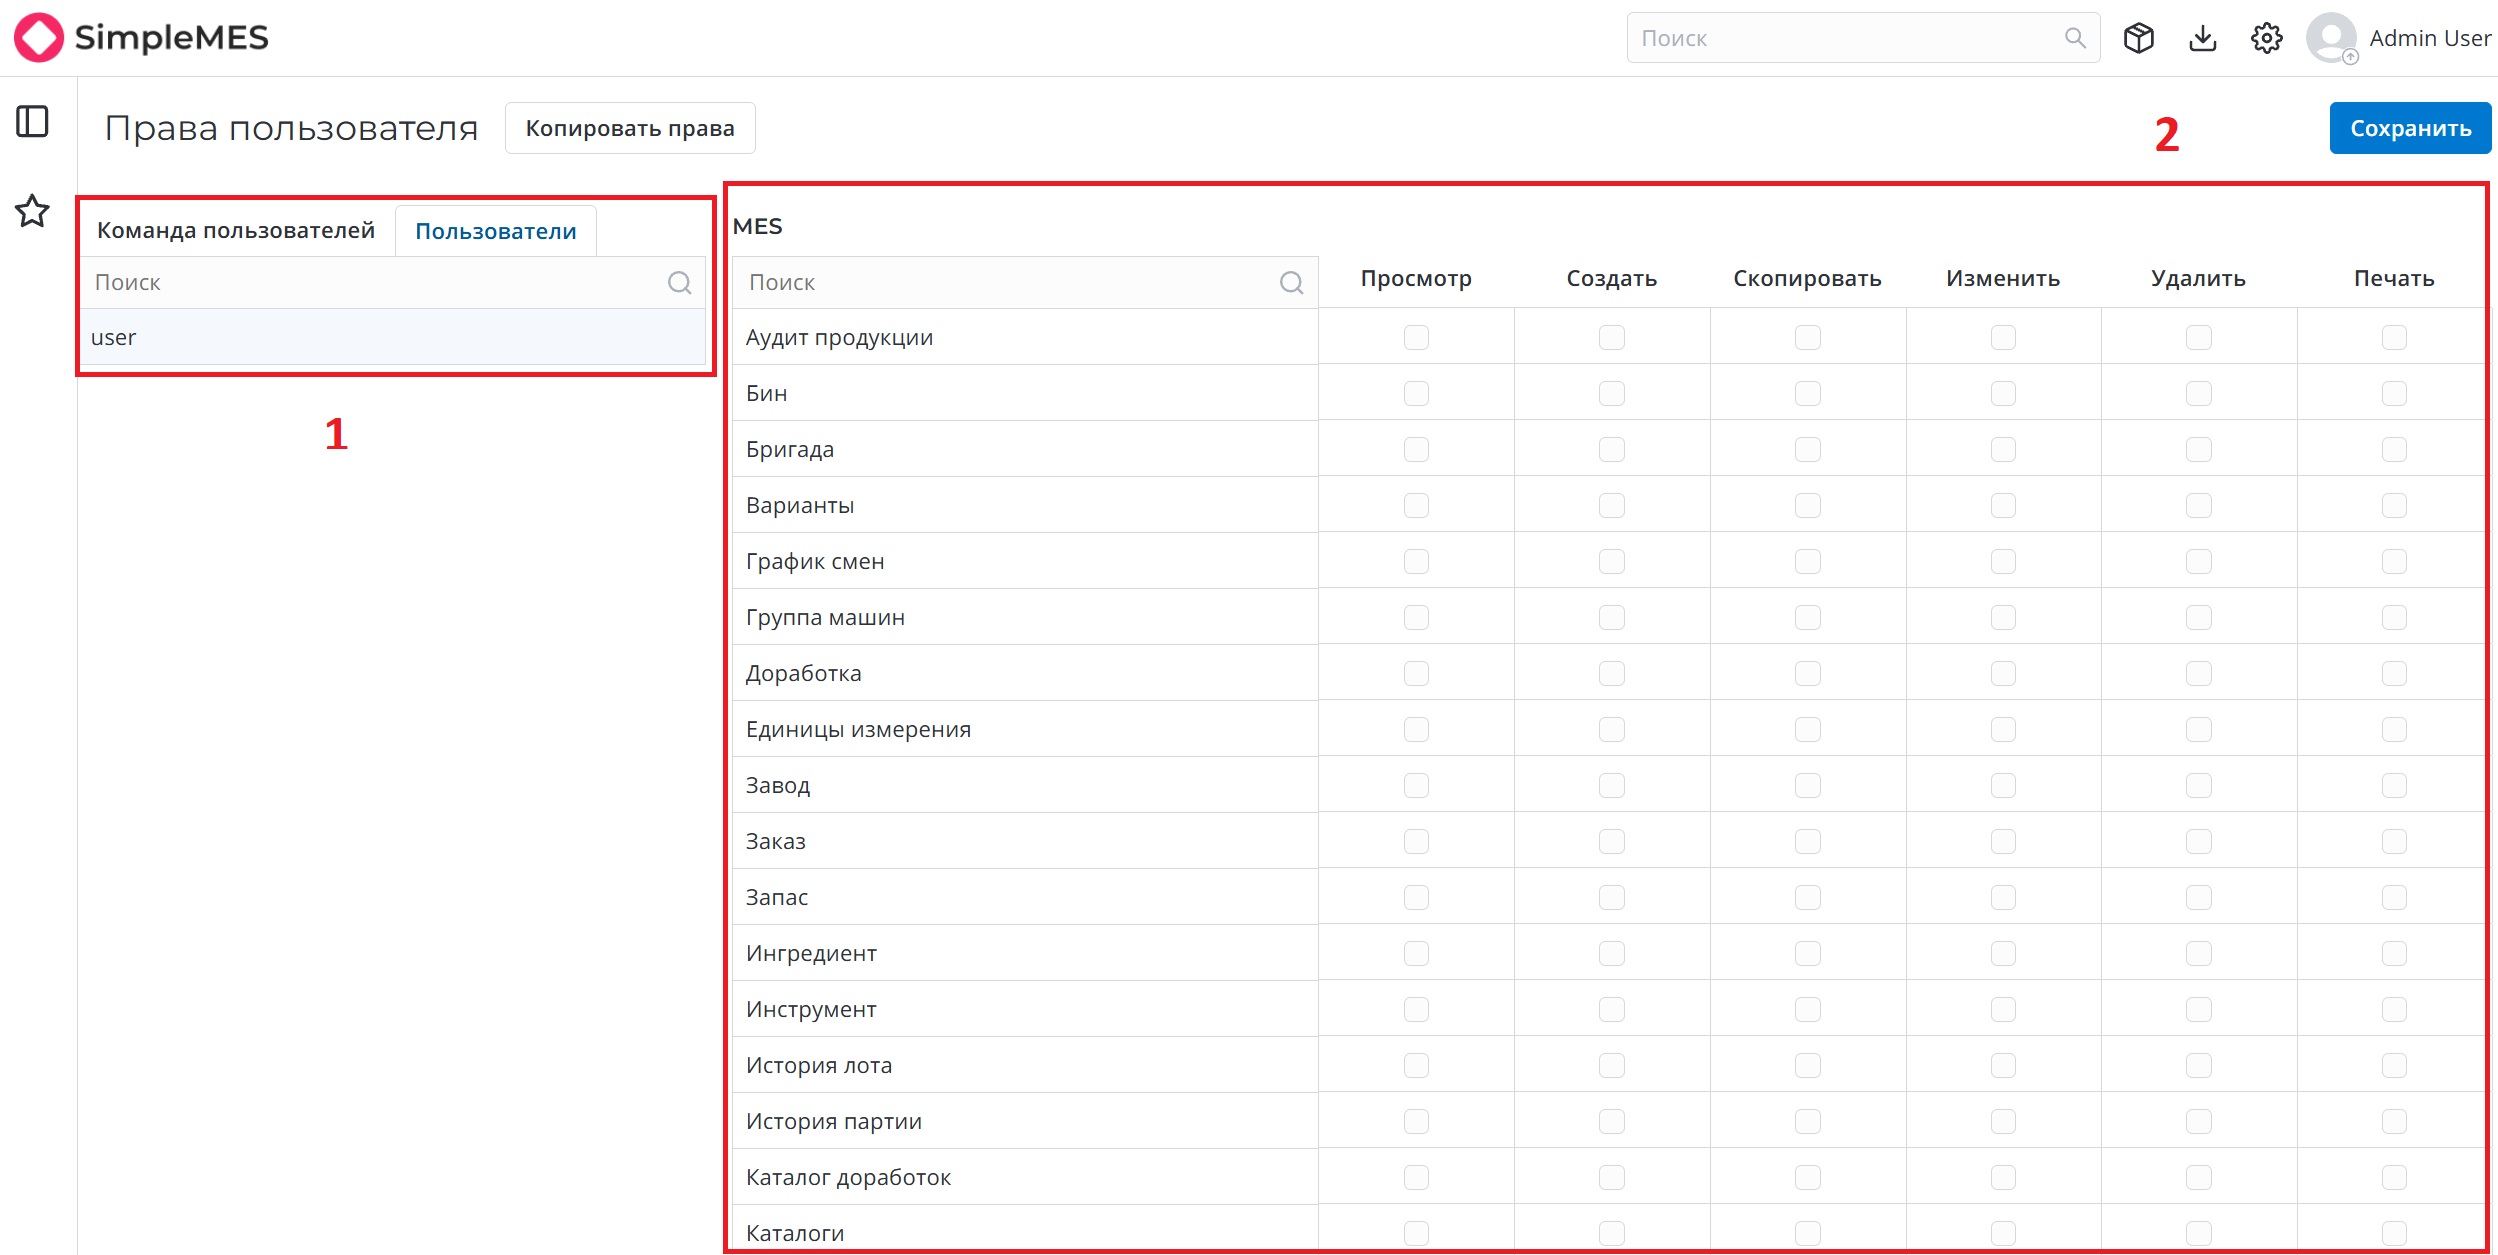Click the SimpleMES logo icon
2498x1255 pixels.
click(38, 38)
